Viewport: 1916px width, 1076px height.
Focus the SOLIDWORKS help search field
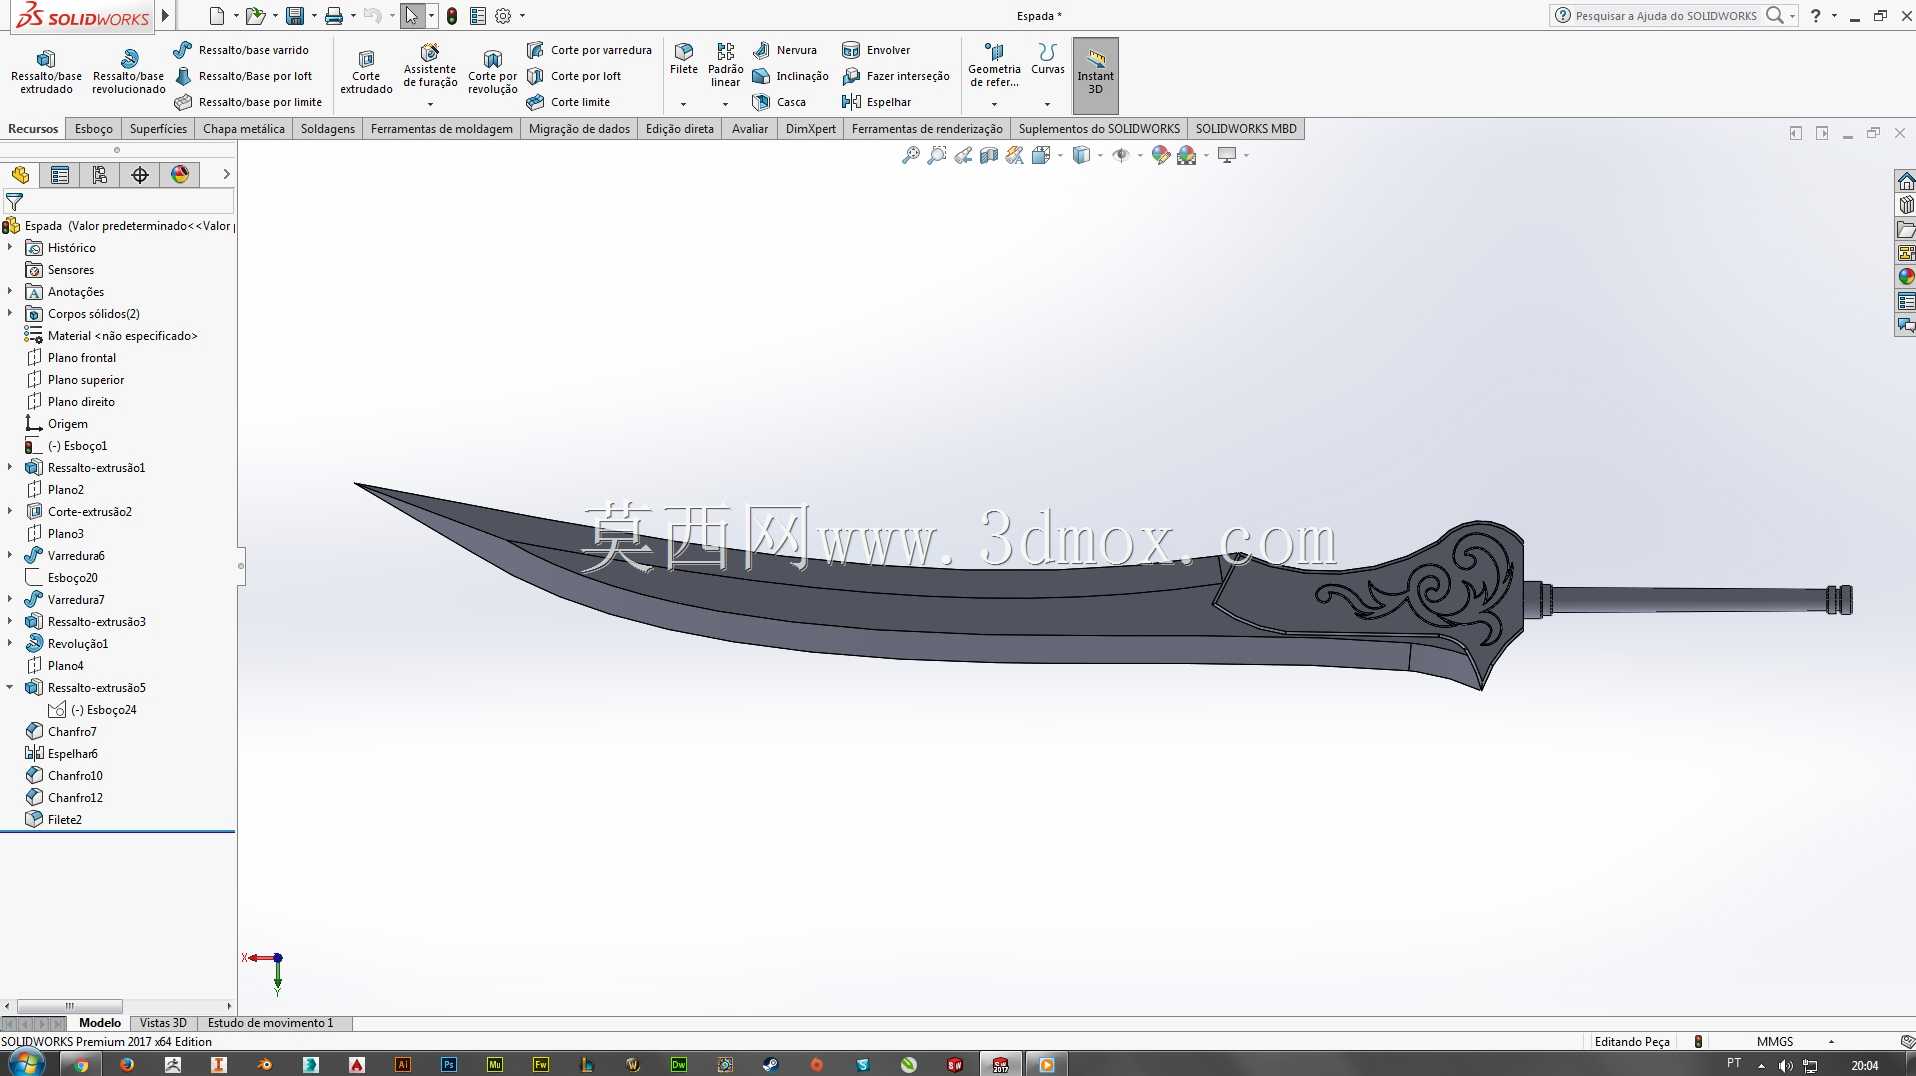click(1664, 16)
